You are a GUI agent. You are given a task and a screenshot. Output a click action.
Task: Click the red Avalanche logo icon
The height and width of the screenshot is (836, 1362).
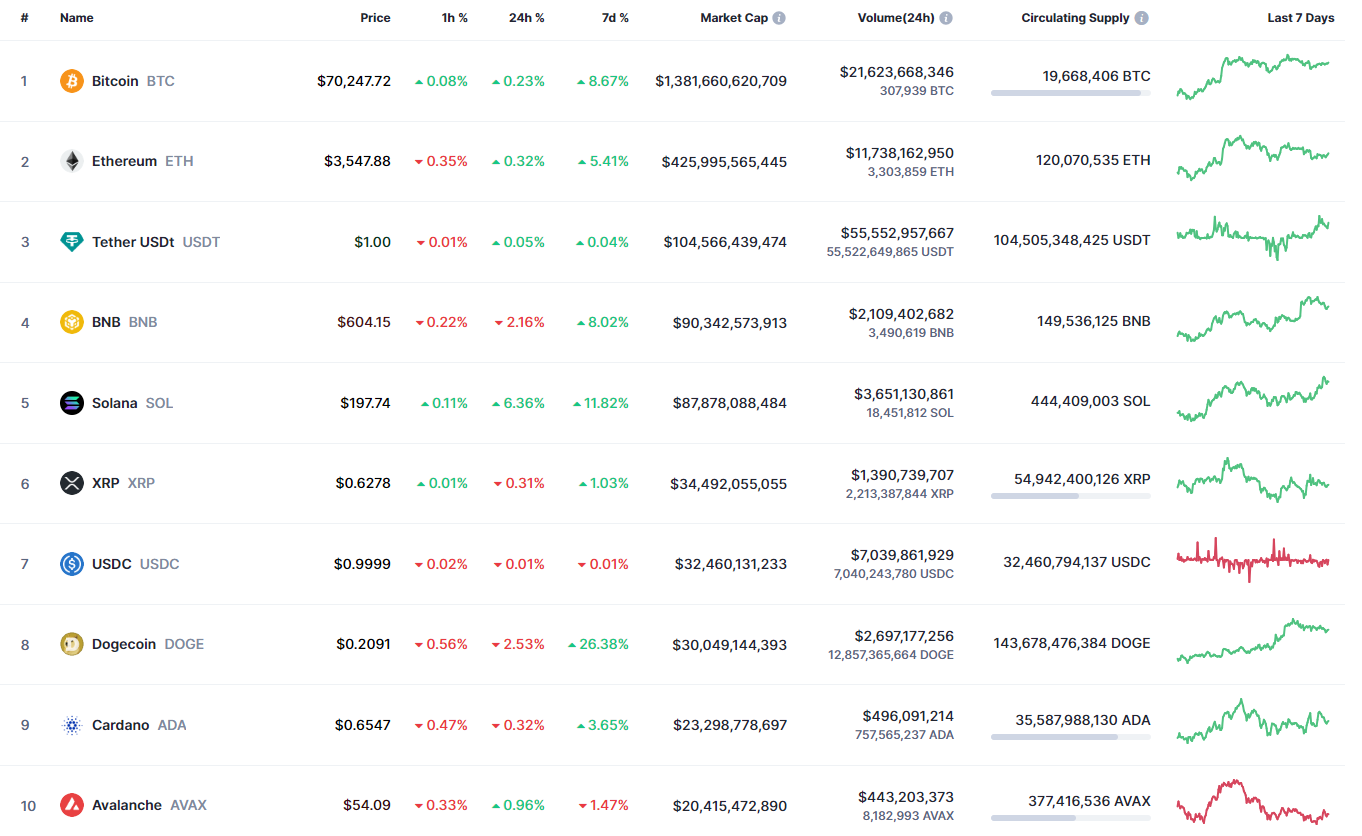click(x=71, y=805)
